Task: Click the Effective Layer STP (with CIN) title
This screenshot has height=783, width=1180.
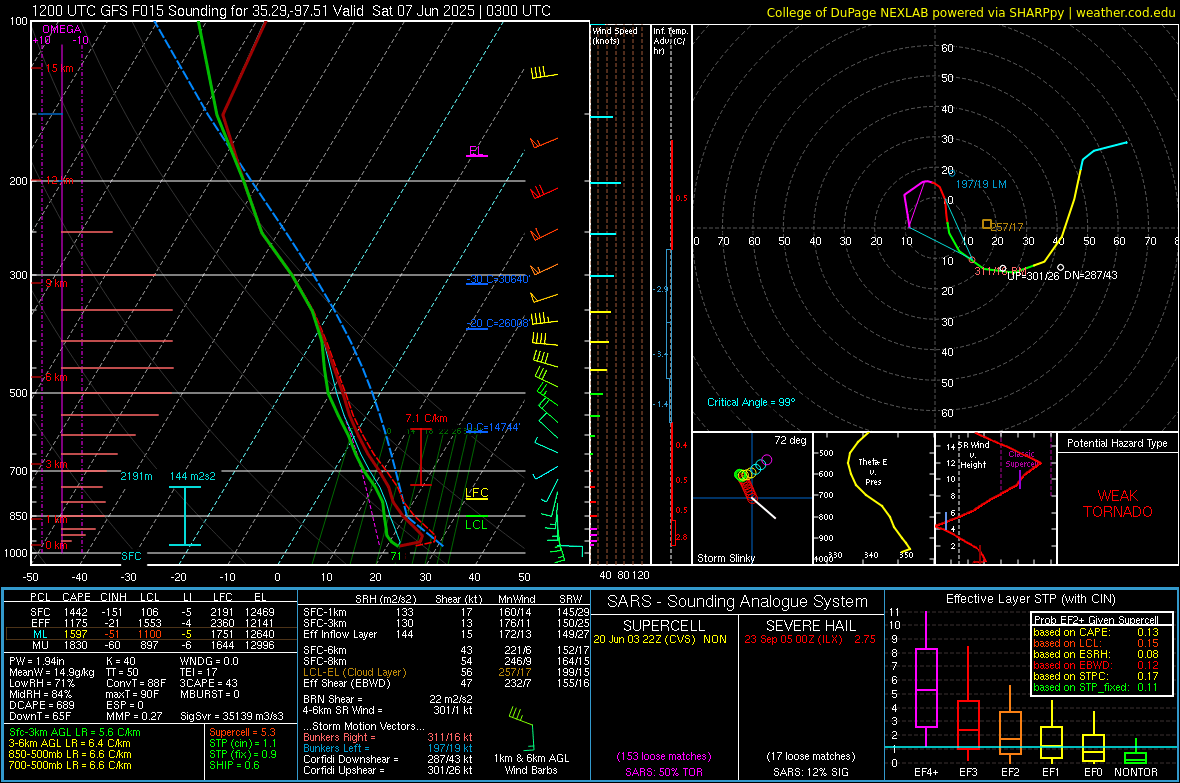Action: 1030,599
